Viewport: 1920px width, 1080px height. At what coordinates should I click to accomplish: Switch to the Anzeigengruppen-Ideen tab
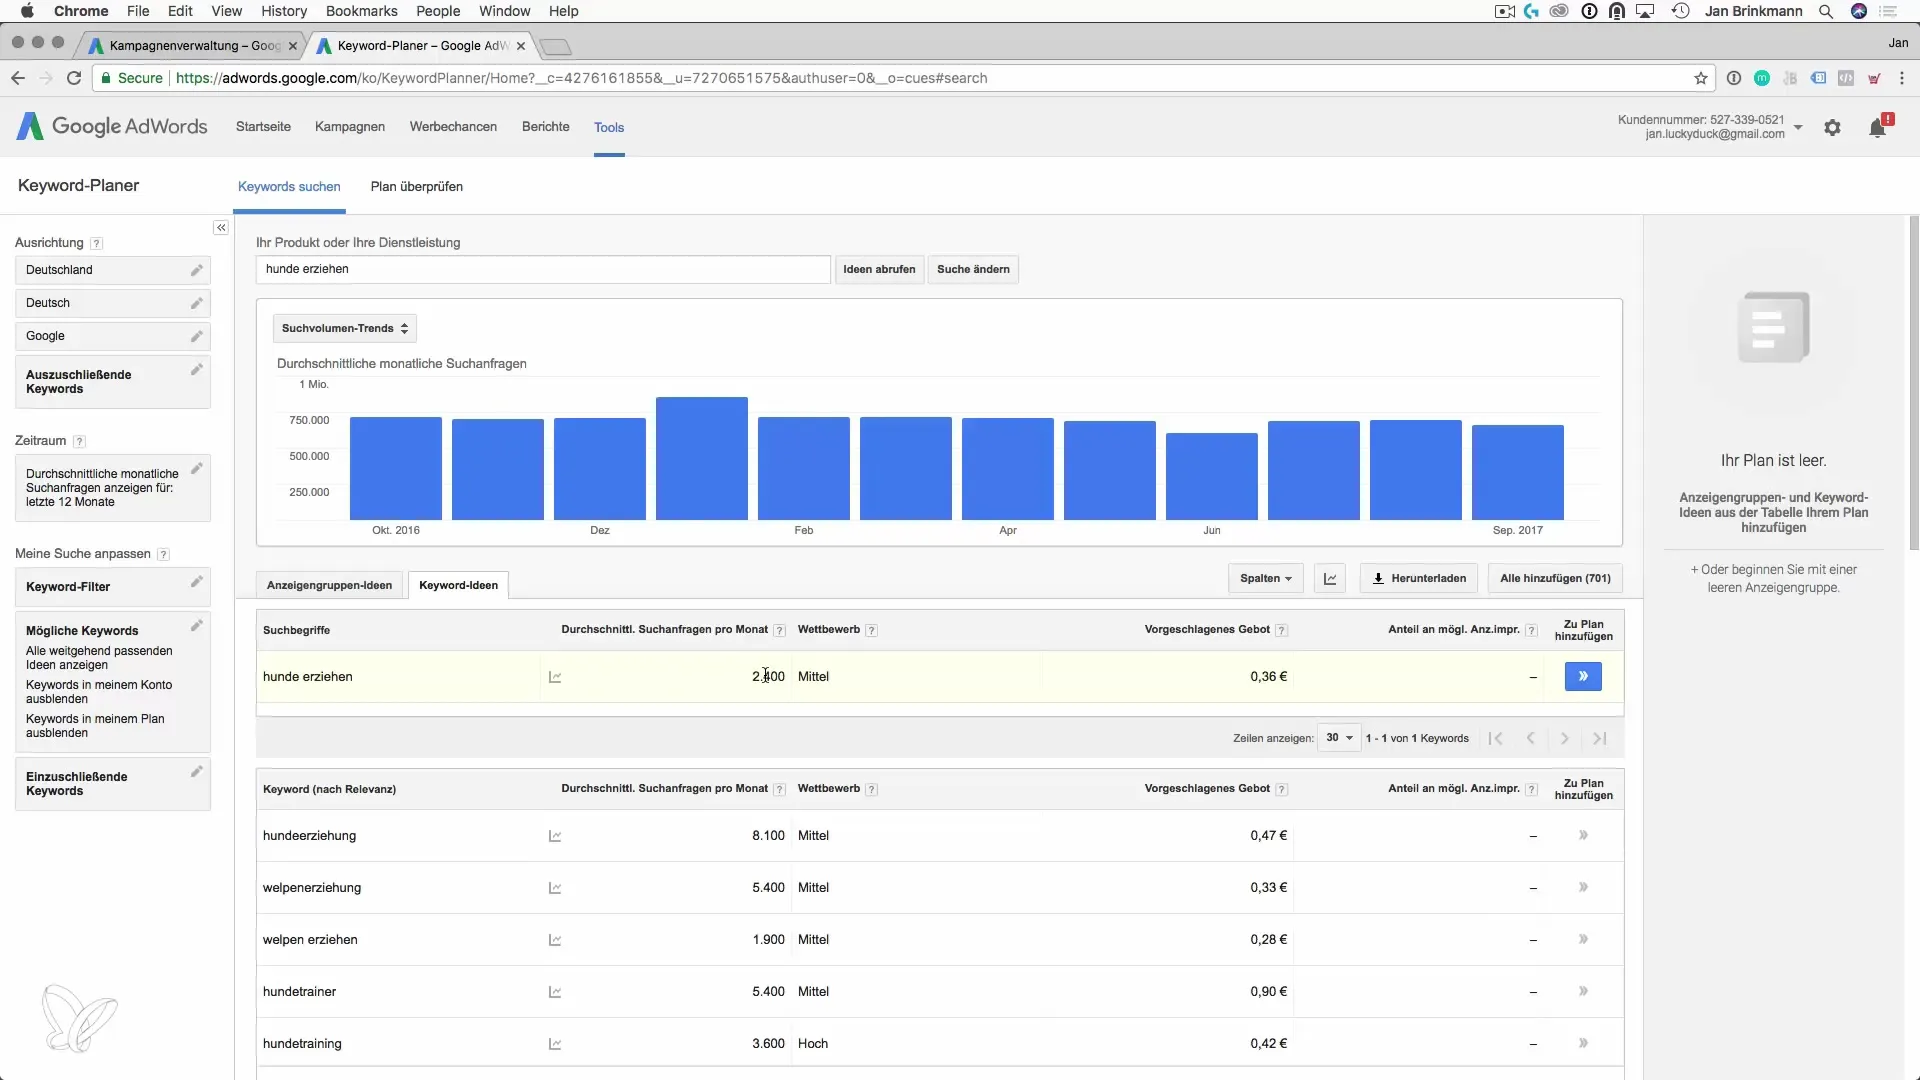tap(329, 585)
